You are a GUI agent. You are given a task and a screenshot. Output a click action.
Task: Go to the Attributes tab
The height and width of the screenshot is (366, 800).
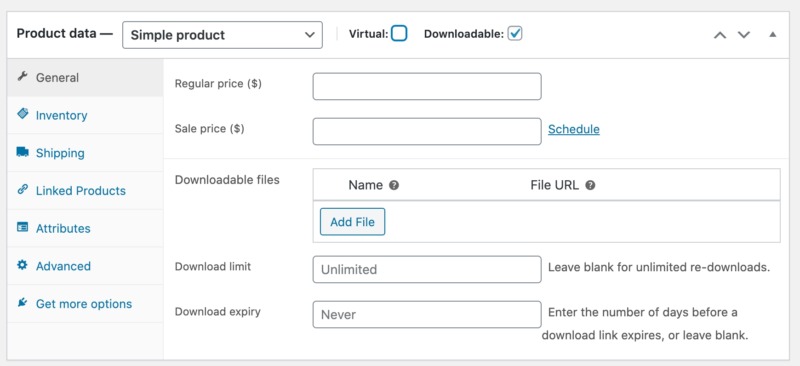[85, 228]
